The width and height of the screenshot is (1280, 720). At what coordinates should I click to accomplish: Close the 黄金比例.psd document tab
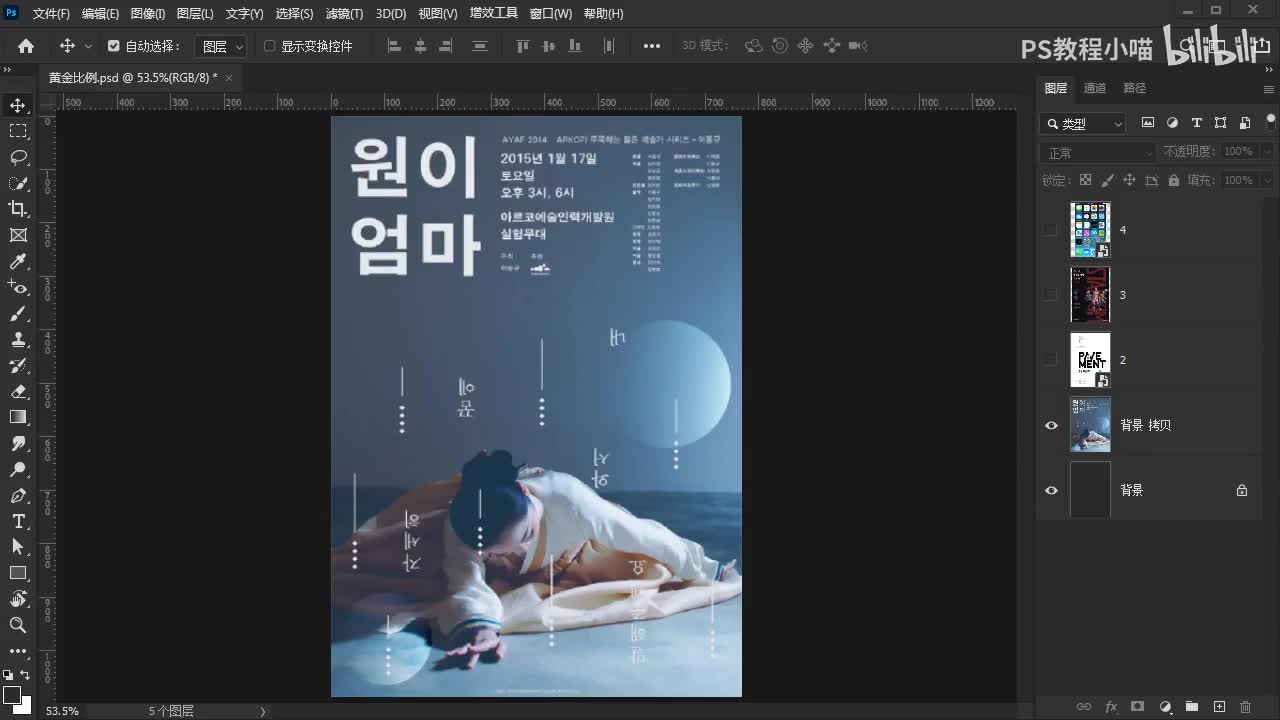click(x=228, y=78)
